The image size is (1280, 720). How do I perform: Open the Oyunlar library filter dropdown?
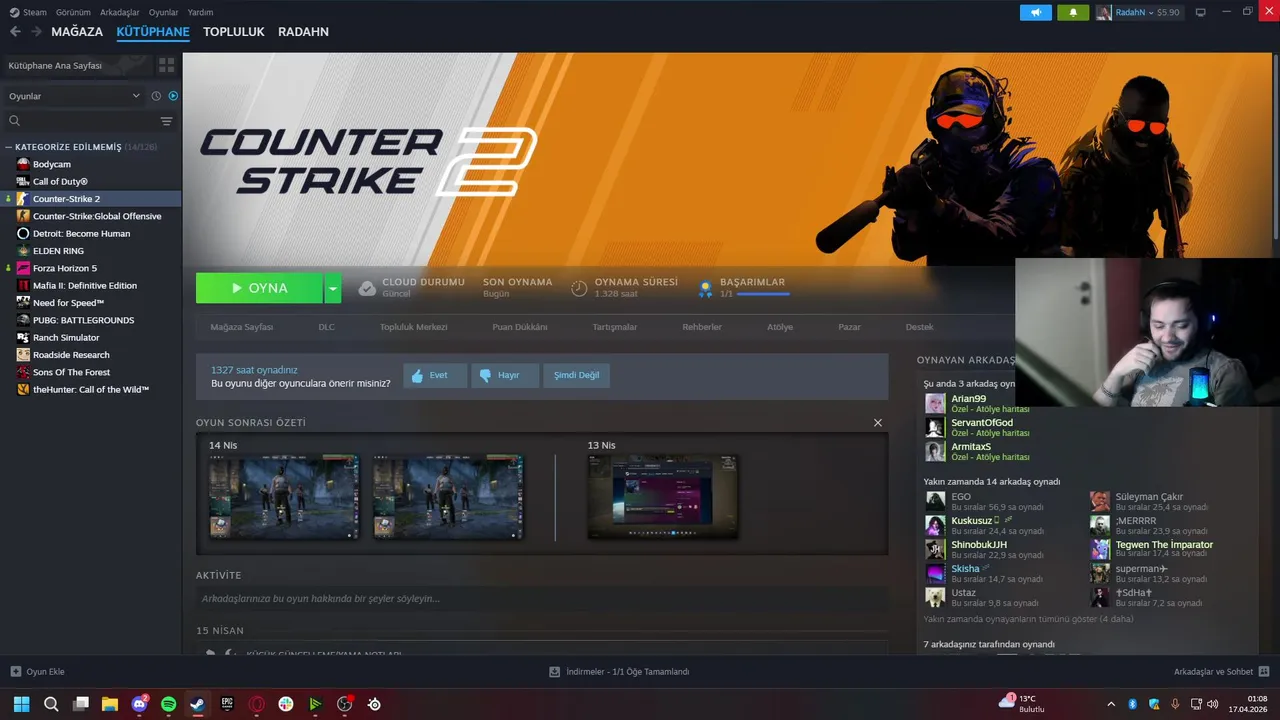74,96
